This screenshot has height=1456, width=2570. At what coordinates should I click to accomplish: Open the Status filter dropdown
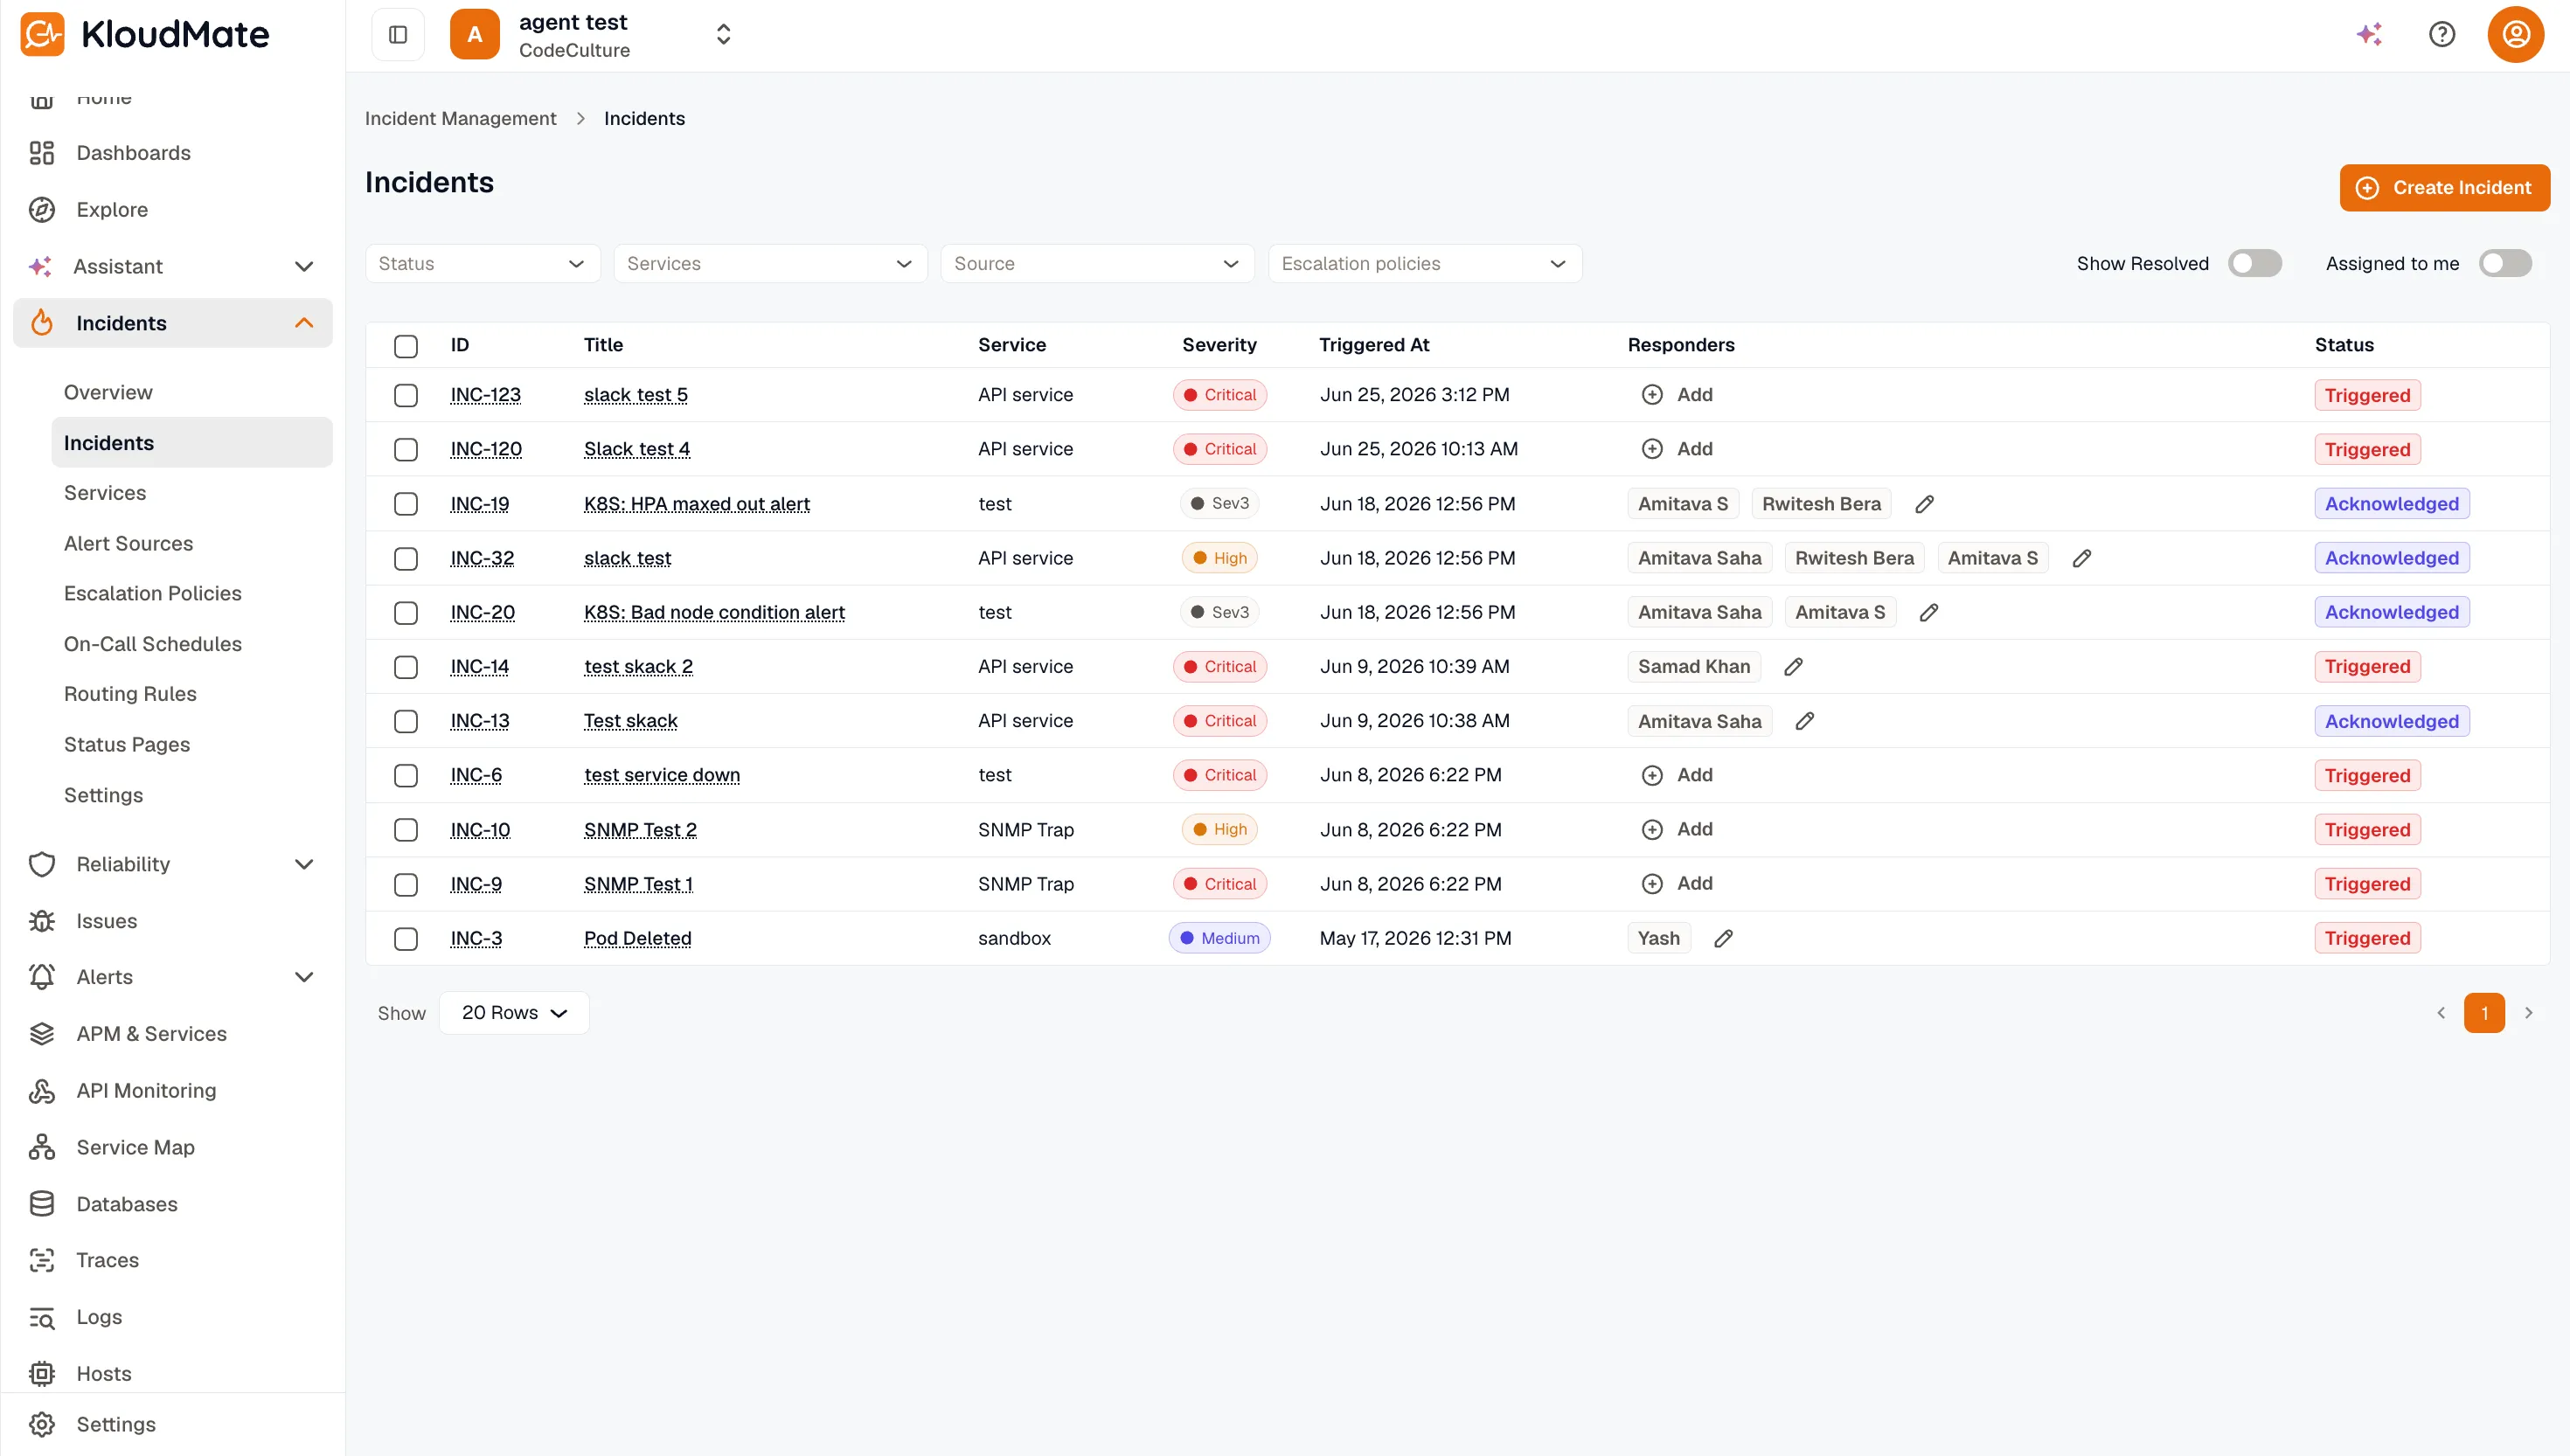482,264
